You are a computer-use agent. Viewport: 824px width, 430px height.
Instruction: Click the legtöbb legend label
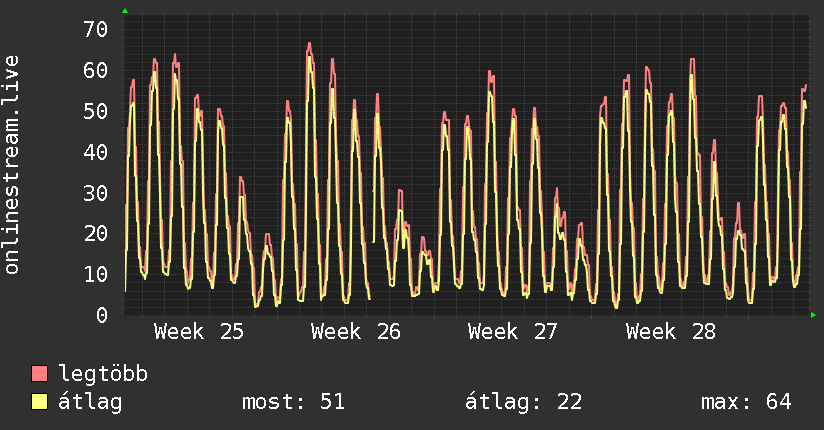(103, 373)
